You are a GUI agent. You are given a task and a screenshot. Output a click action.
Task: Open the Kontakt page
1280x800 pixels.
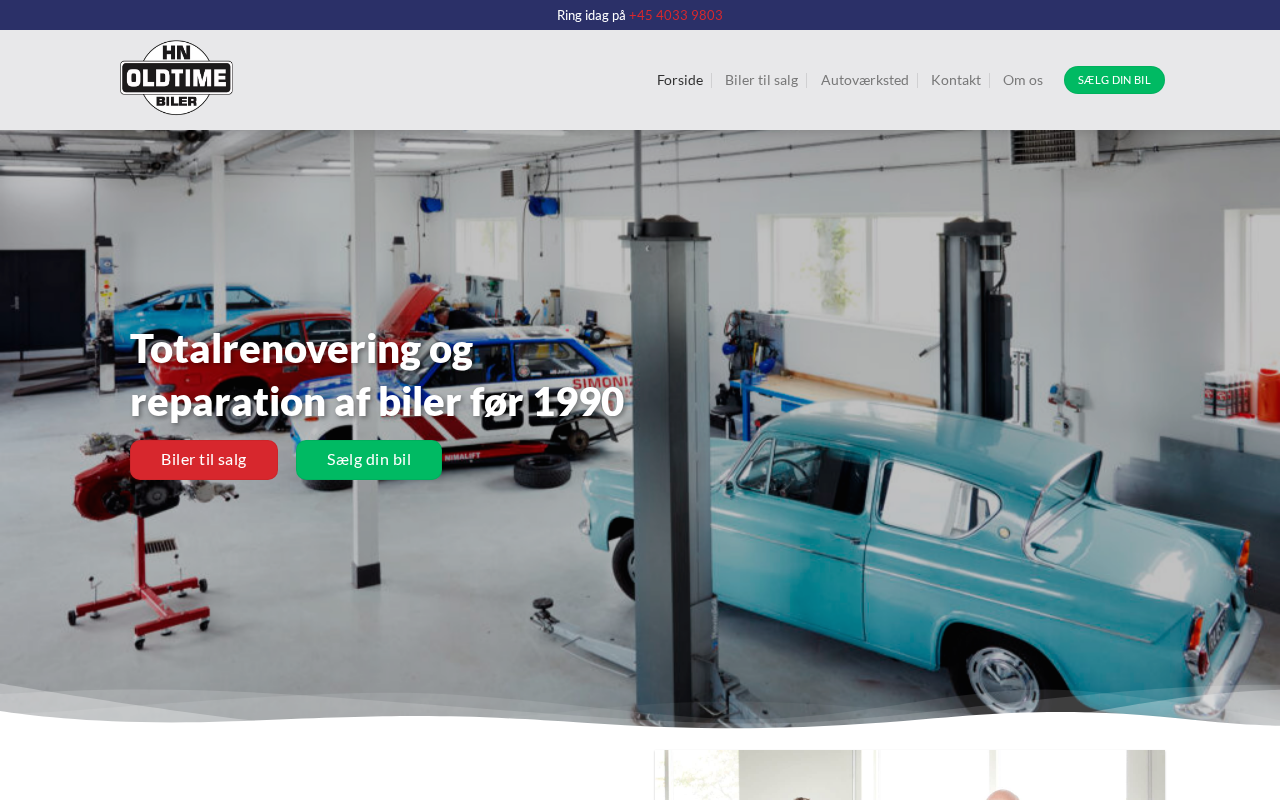955,80
